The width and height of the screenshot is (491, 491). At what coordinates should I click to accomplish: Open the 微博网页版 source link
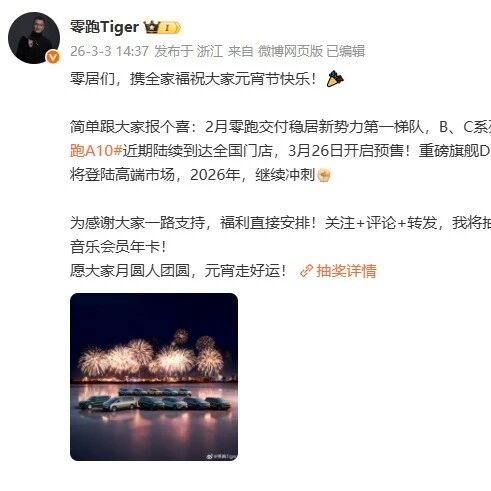click(x=290, y=51)
